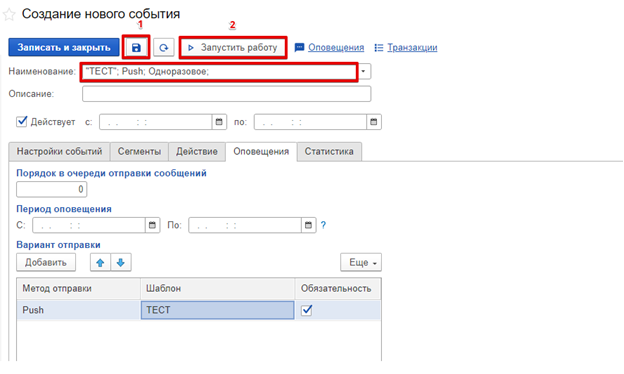
Task: Move the send method row up
Action: (x=100, y=263)
